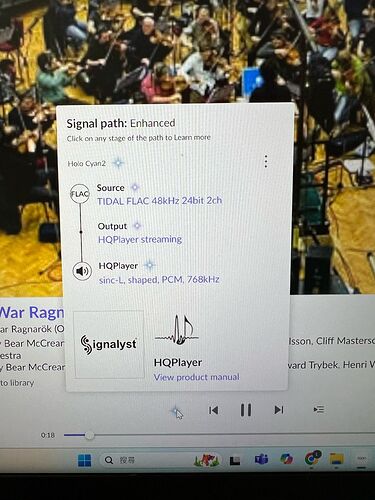
Task: Open the play queue icon
Action: click(319, 409)
